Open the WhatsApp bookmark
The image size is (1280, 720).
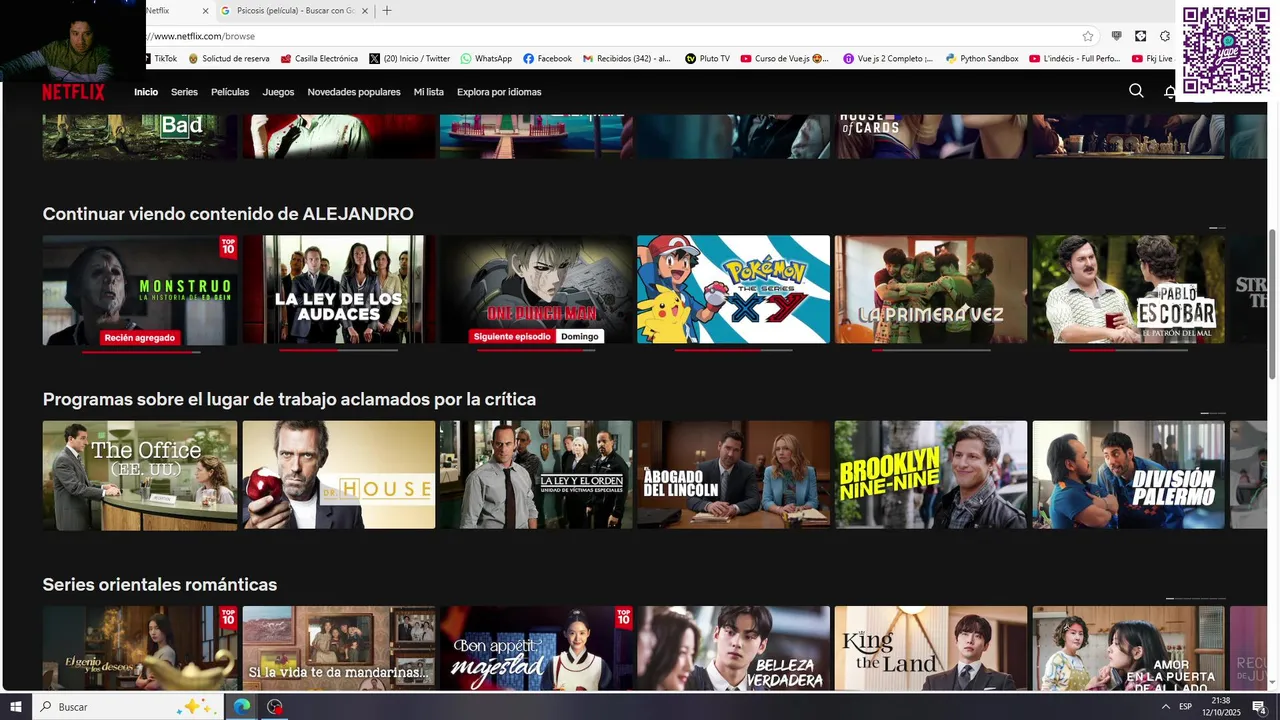point(486,59)
